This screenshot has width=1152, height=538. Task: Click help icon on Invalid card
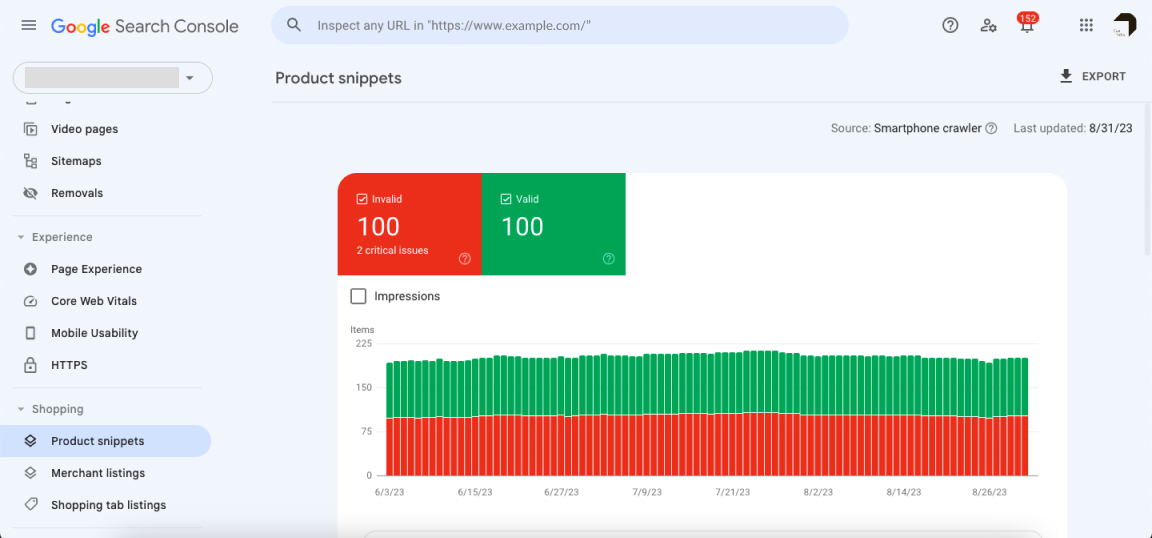point(465,259)
